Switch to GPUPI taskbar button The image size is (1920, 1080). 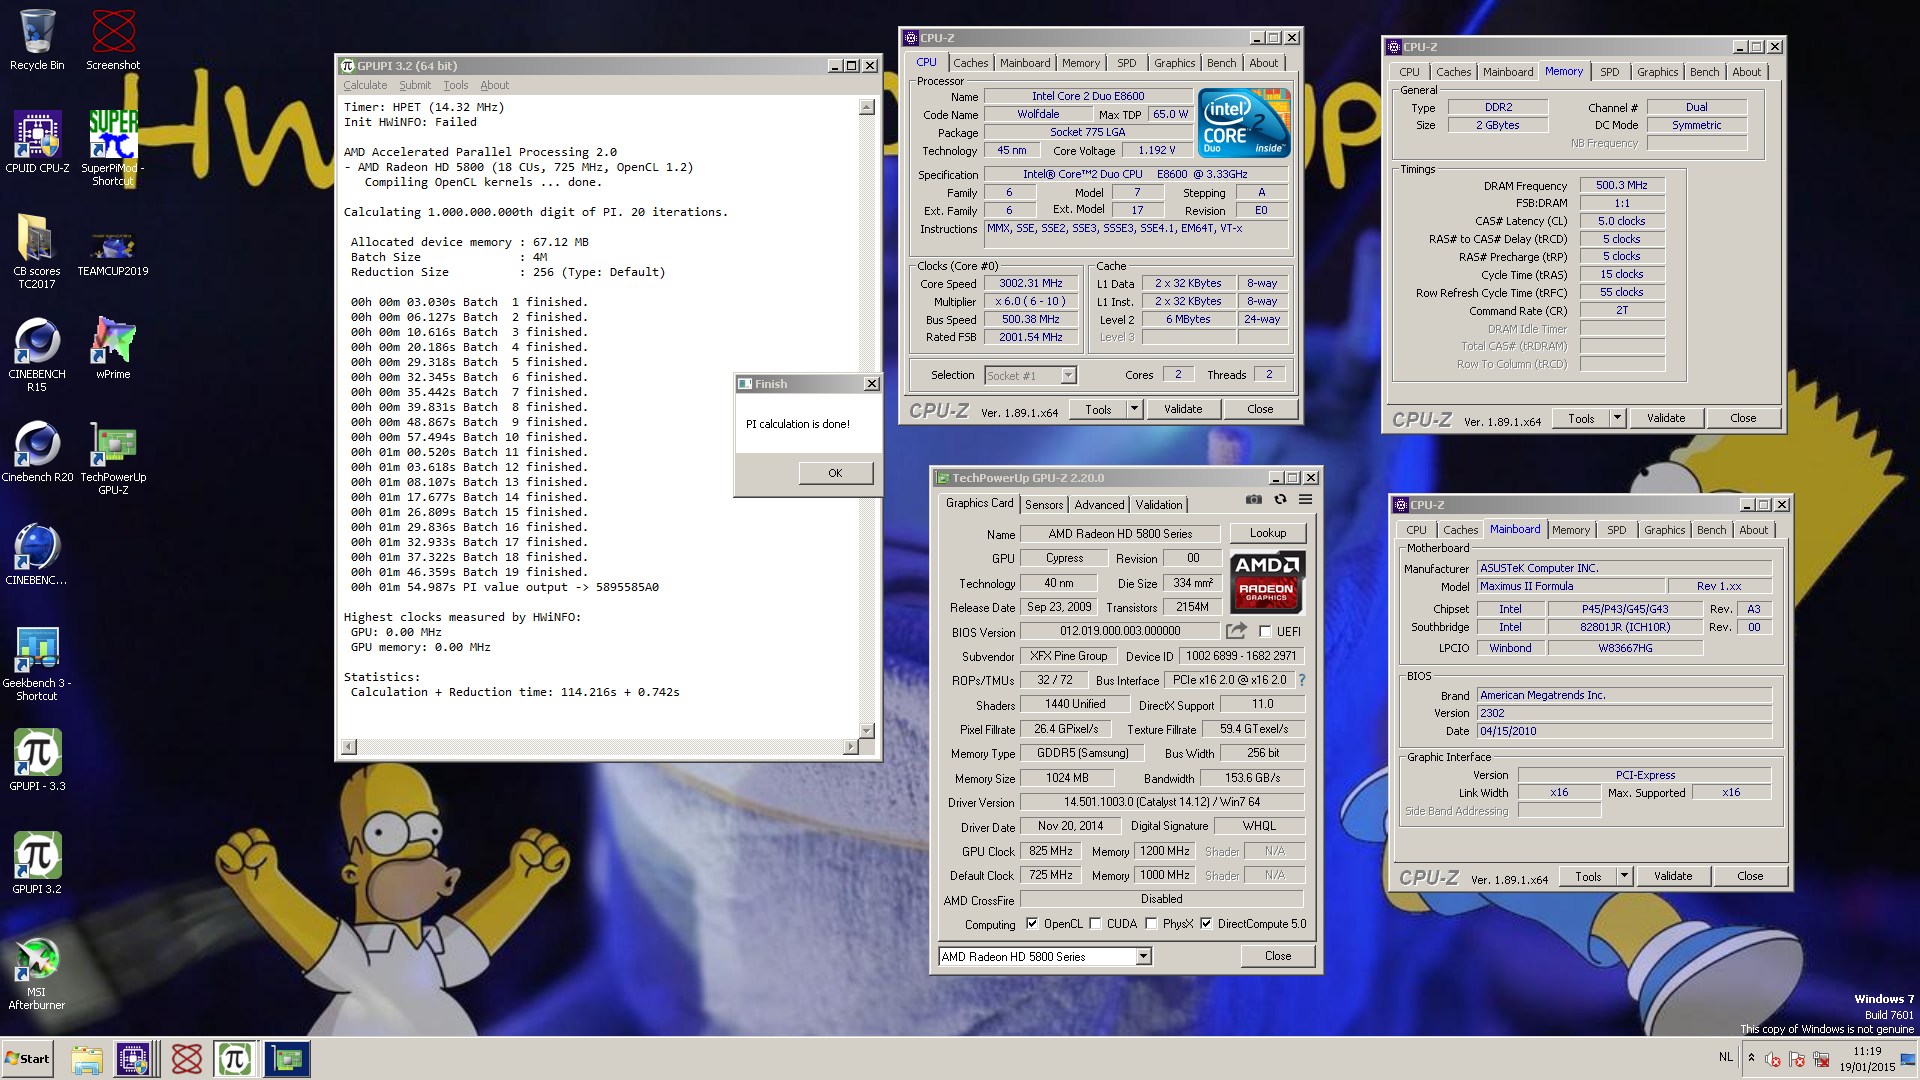pos(235,1059)
